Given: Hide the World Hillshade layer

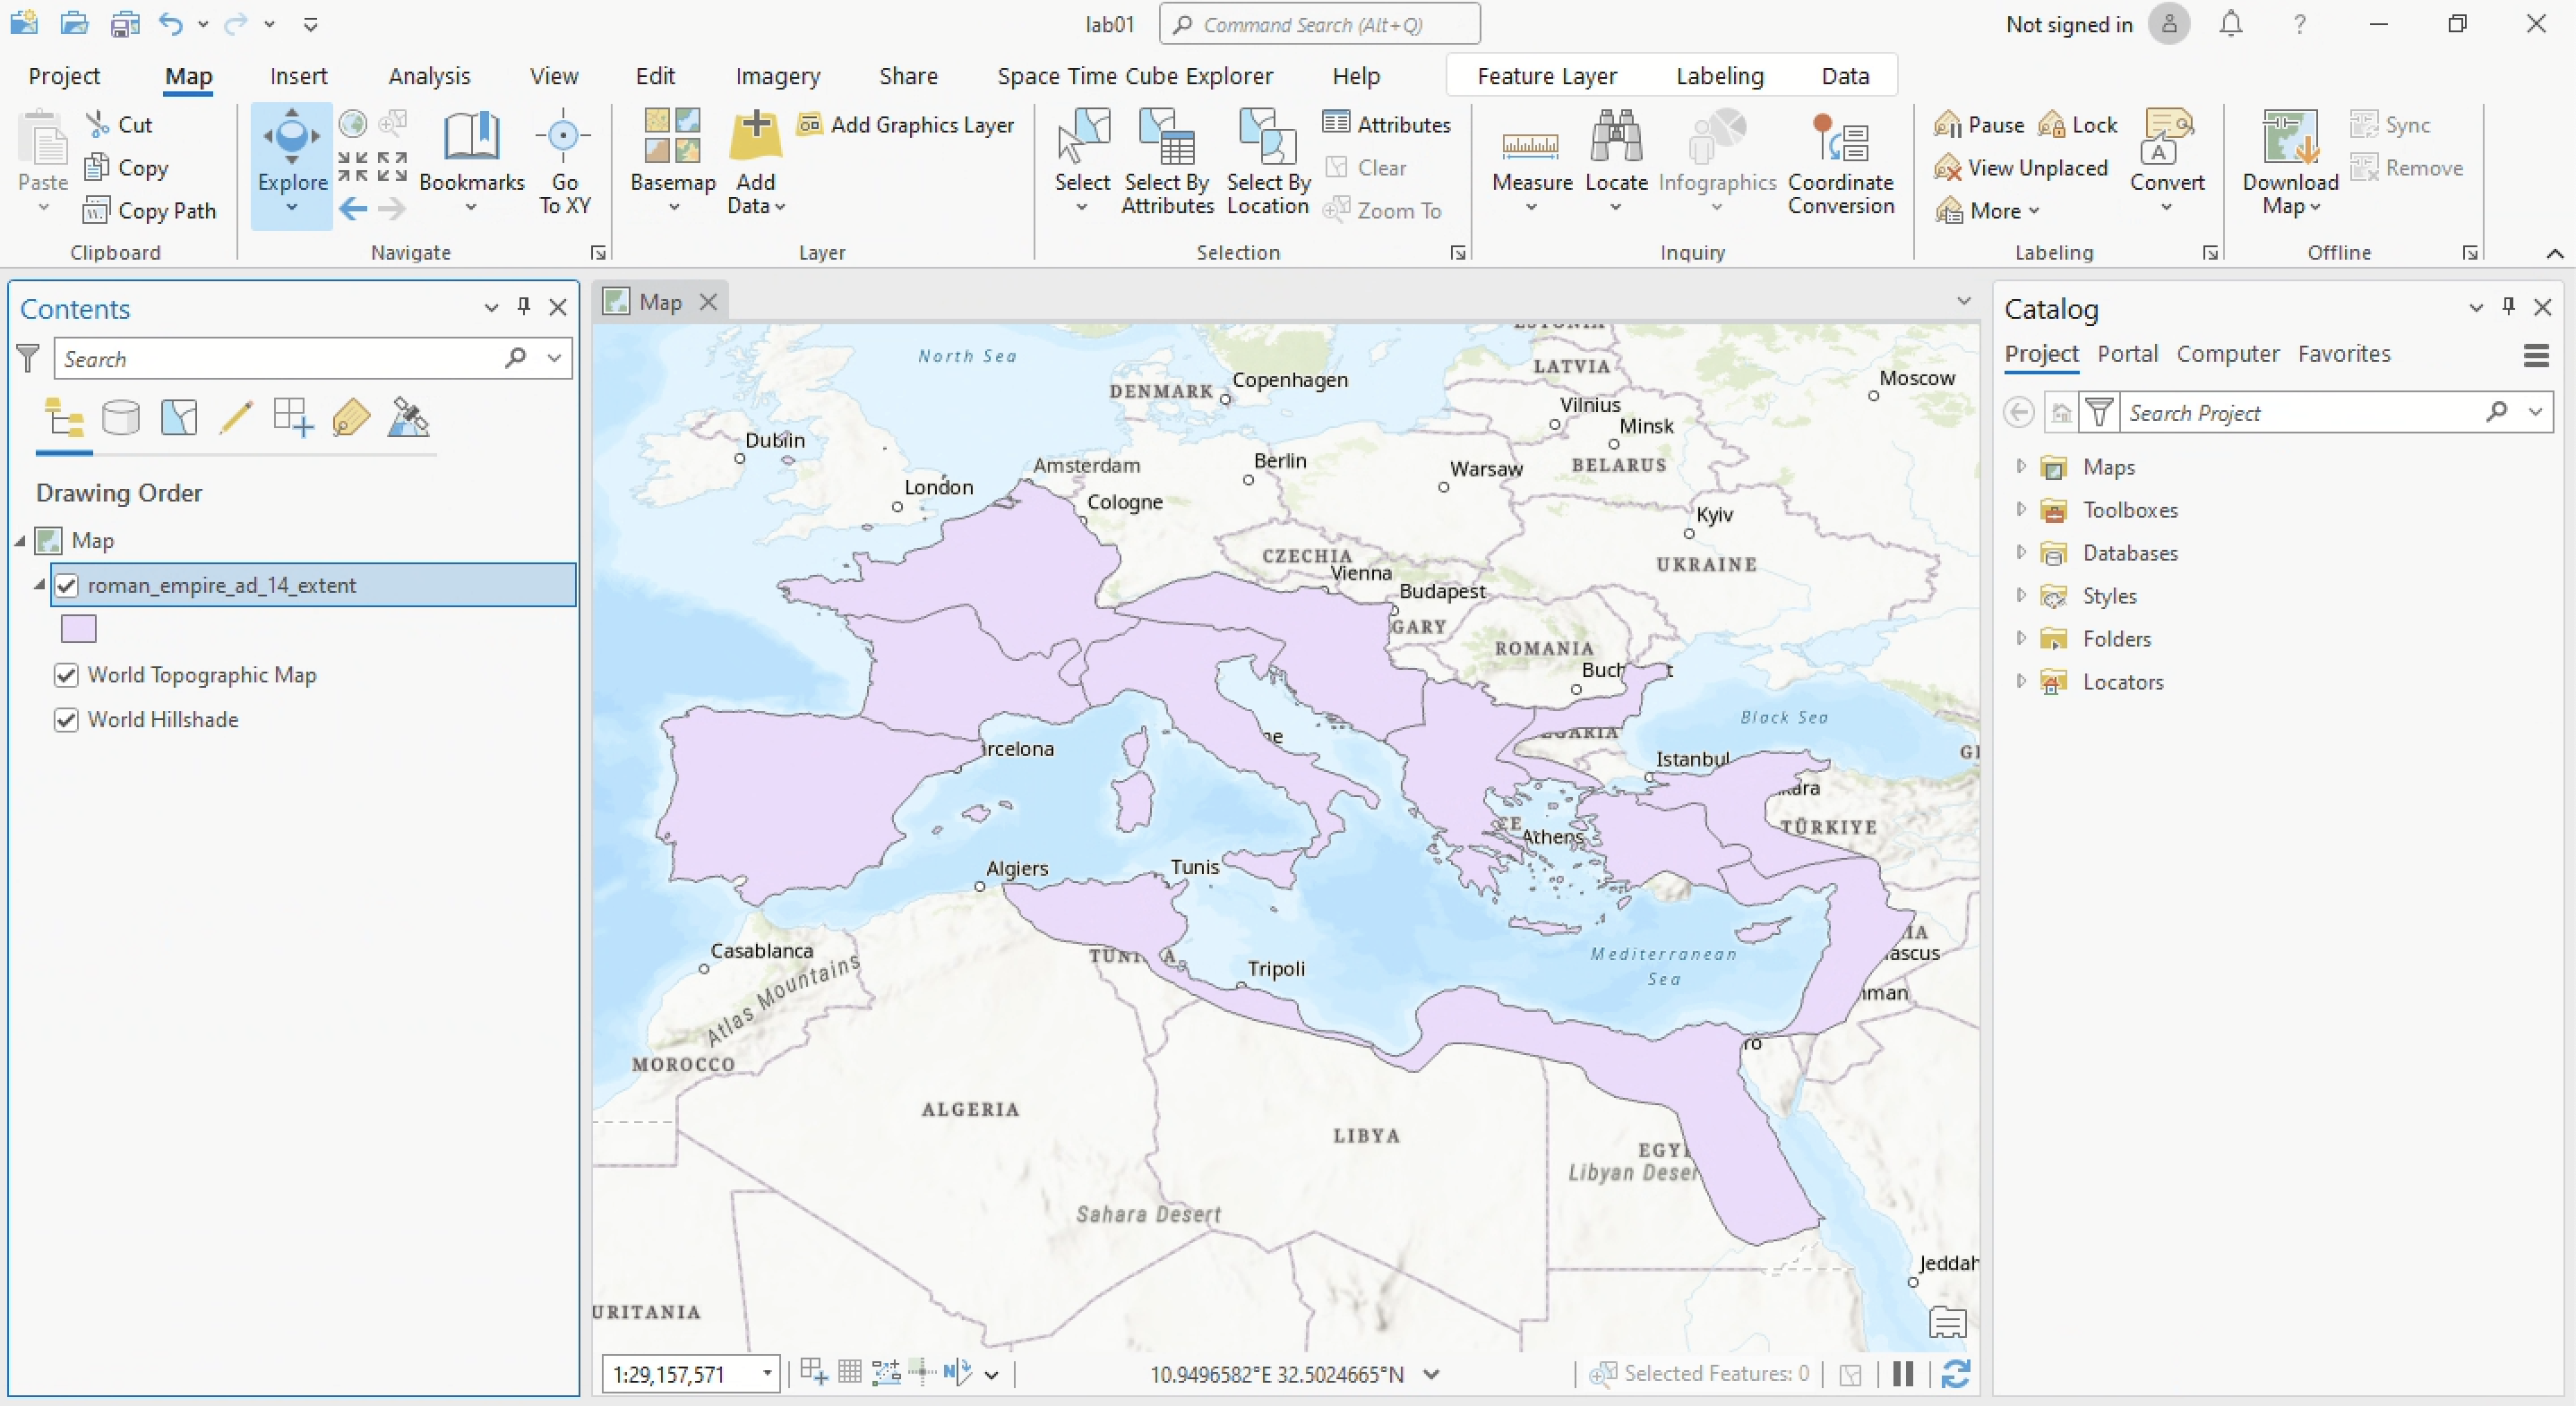Looking at the screenshot, I should click(67, 720).
